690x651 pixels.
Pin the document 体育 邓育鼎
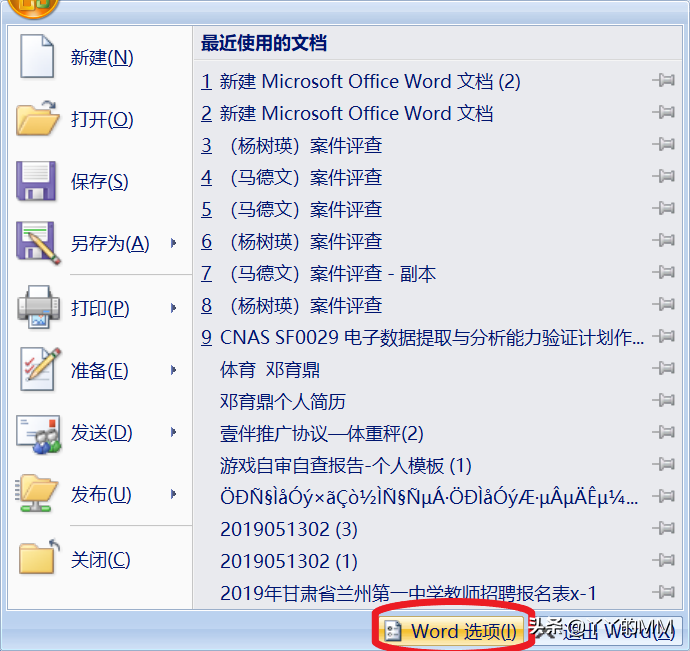click(664, 368)
